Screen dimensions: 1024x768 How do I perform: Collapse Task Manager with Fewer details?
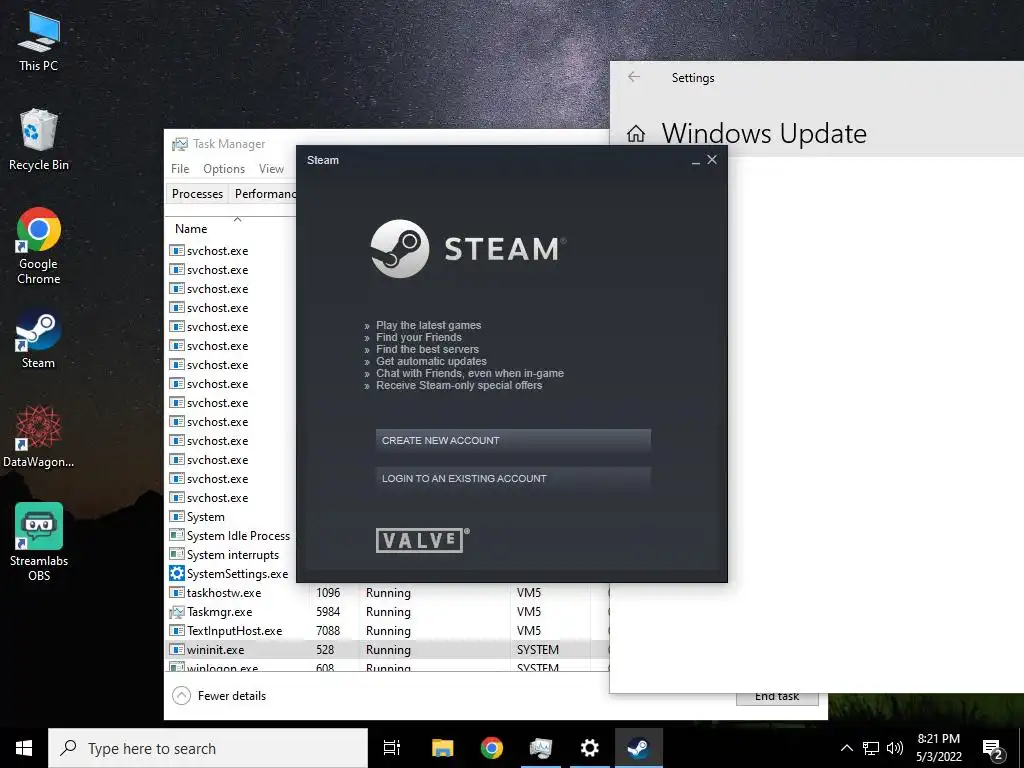click(x=219, y=696)
